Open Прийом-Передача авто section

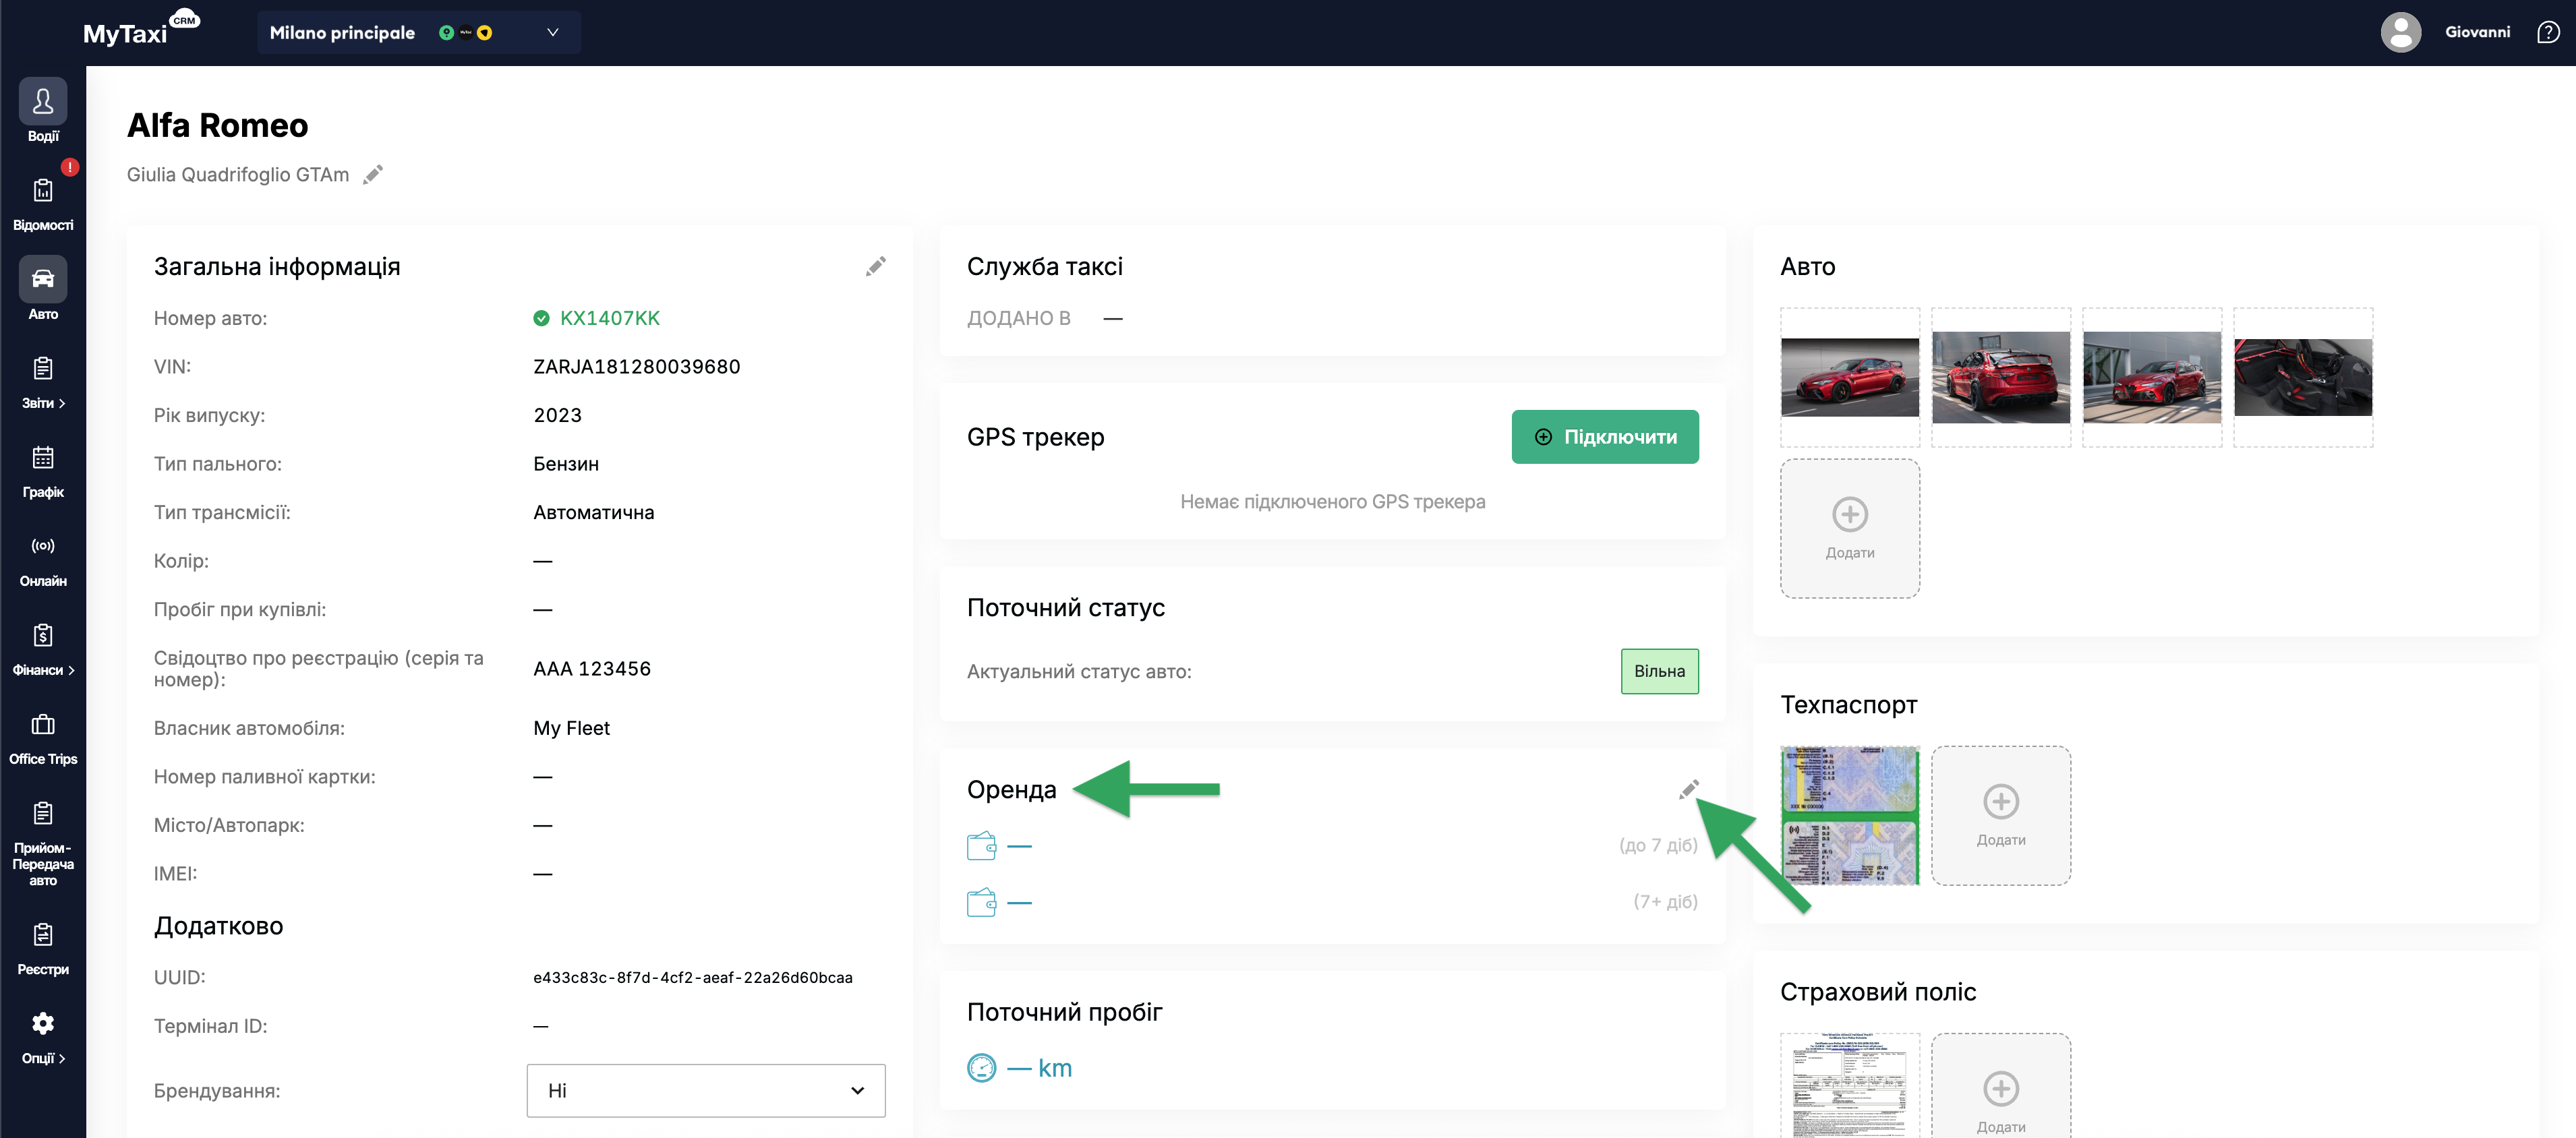(x=43, y=843)
